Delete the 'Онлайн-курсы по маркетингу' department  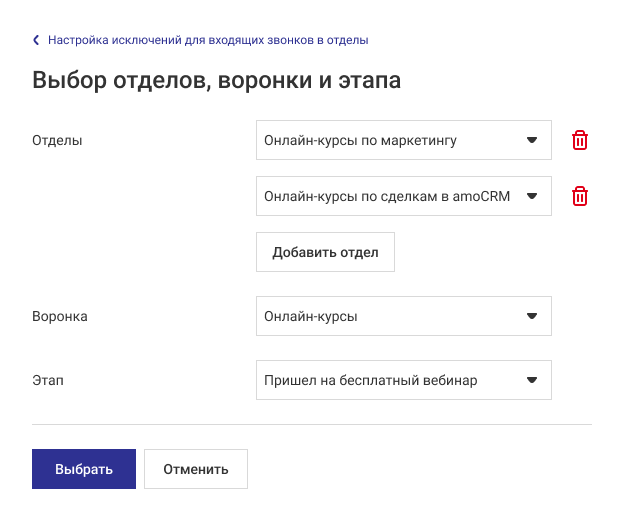(579, 141)
